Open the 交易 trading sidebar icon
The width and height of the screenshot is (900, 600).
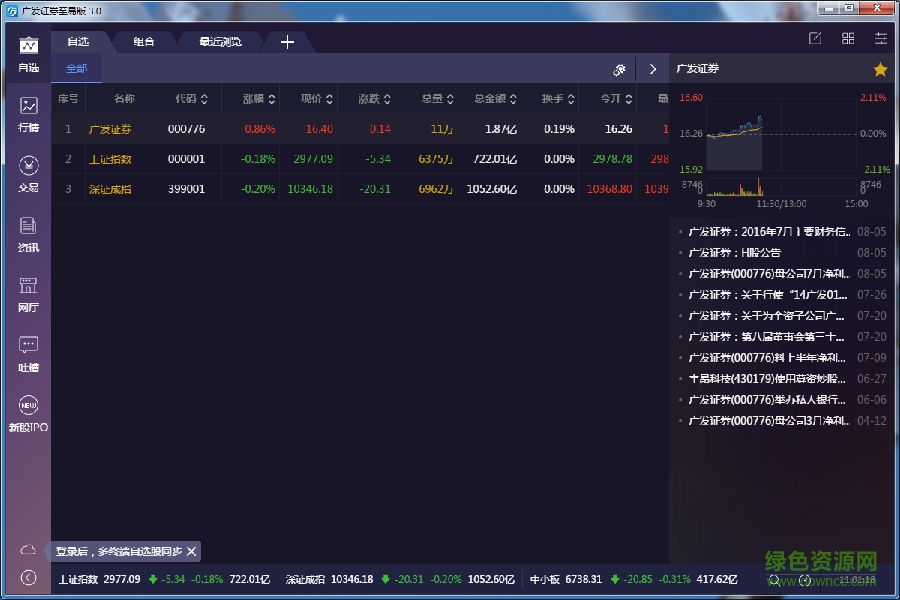[x=28, y=172]
